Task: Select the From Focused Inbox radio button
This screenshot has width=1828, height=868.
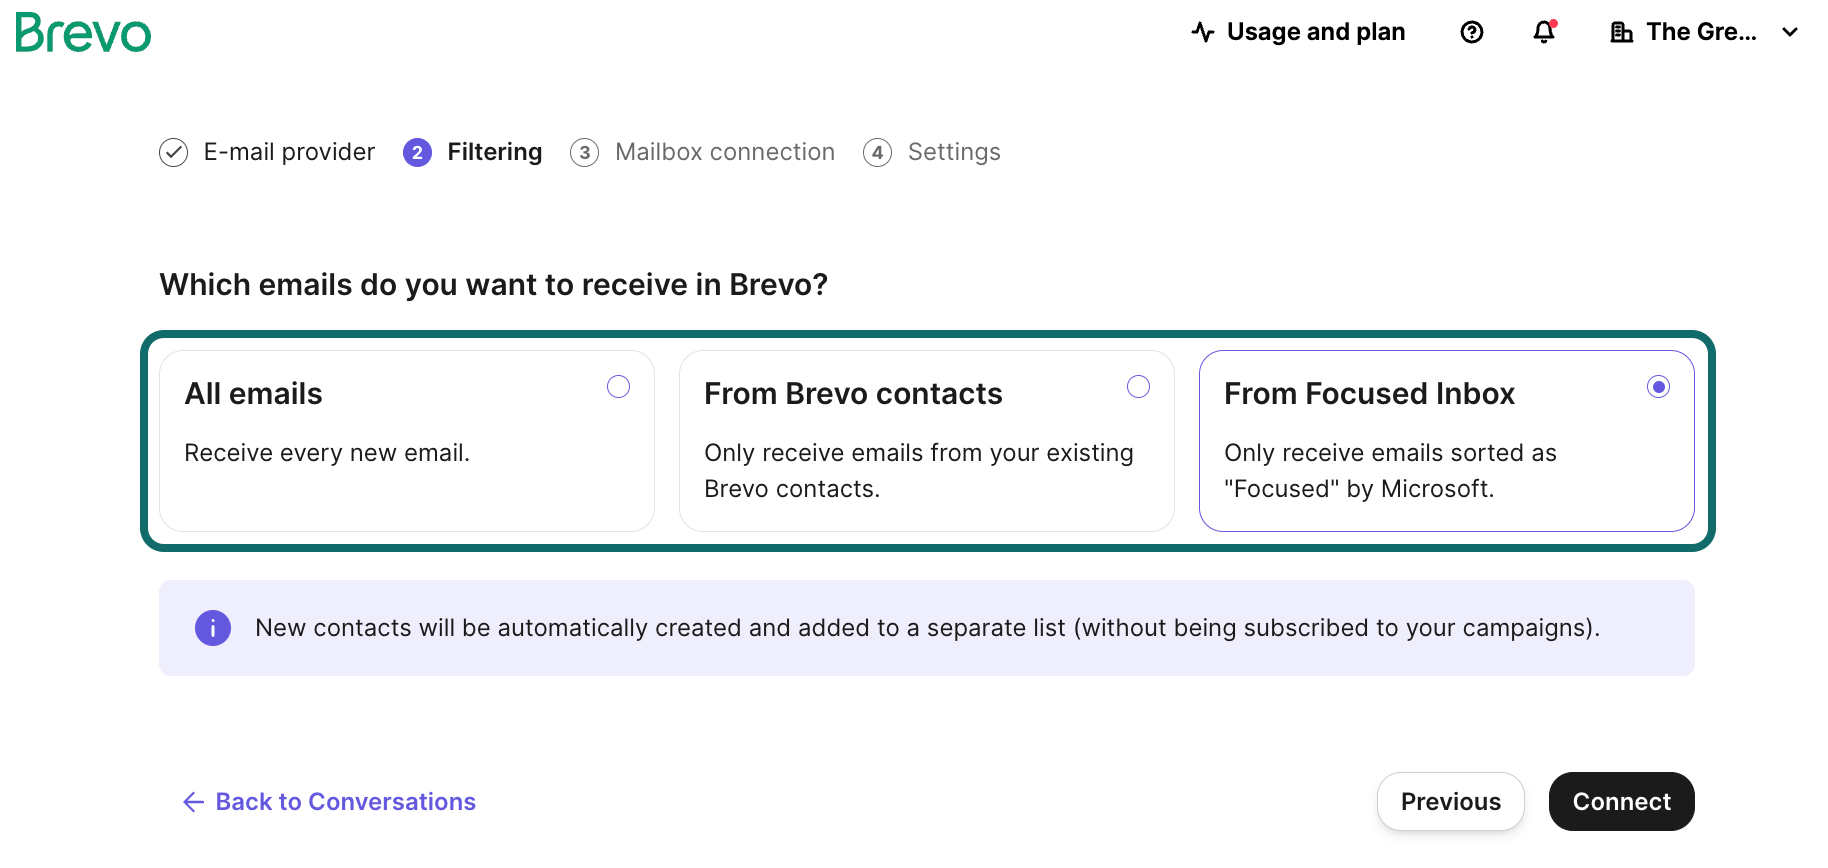Action: click(1658, 387)
